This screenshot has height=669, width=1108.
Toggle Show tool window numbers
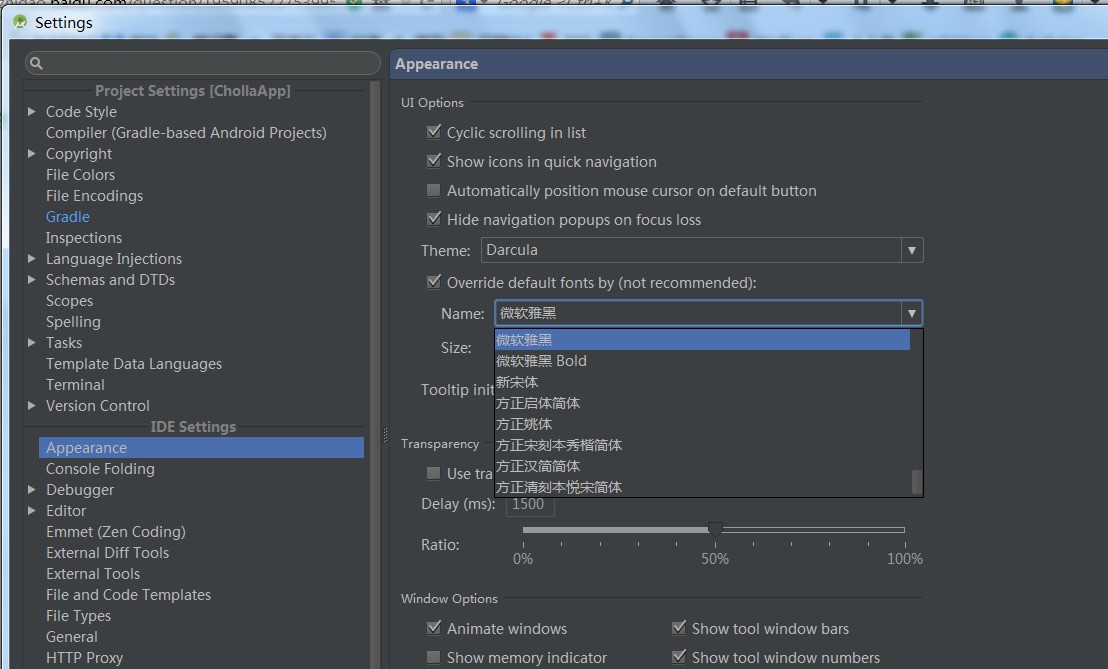679,657
